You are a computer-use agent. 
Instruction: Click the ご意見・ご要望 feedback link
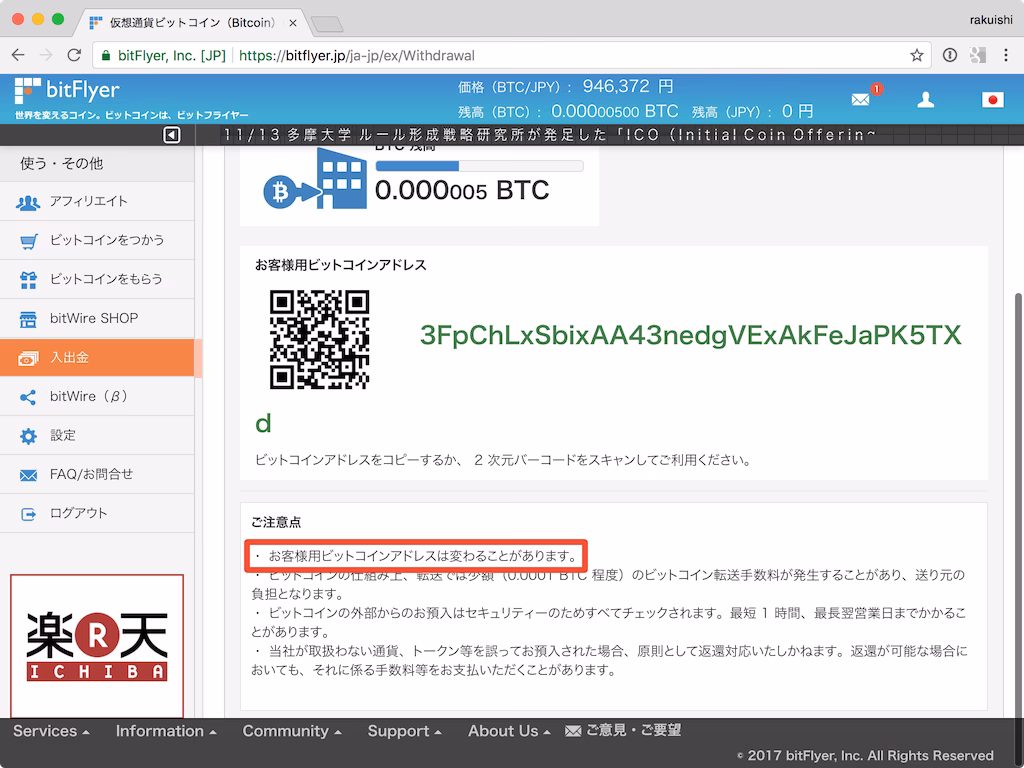coord(633,730)
